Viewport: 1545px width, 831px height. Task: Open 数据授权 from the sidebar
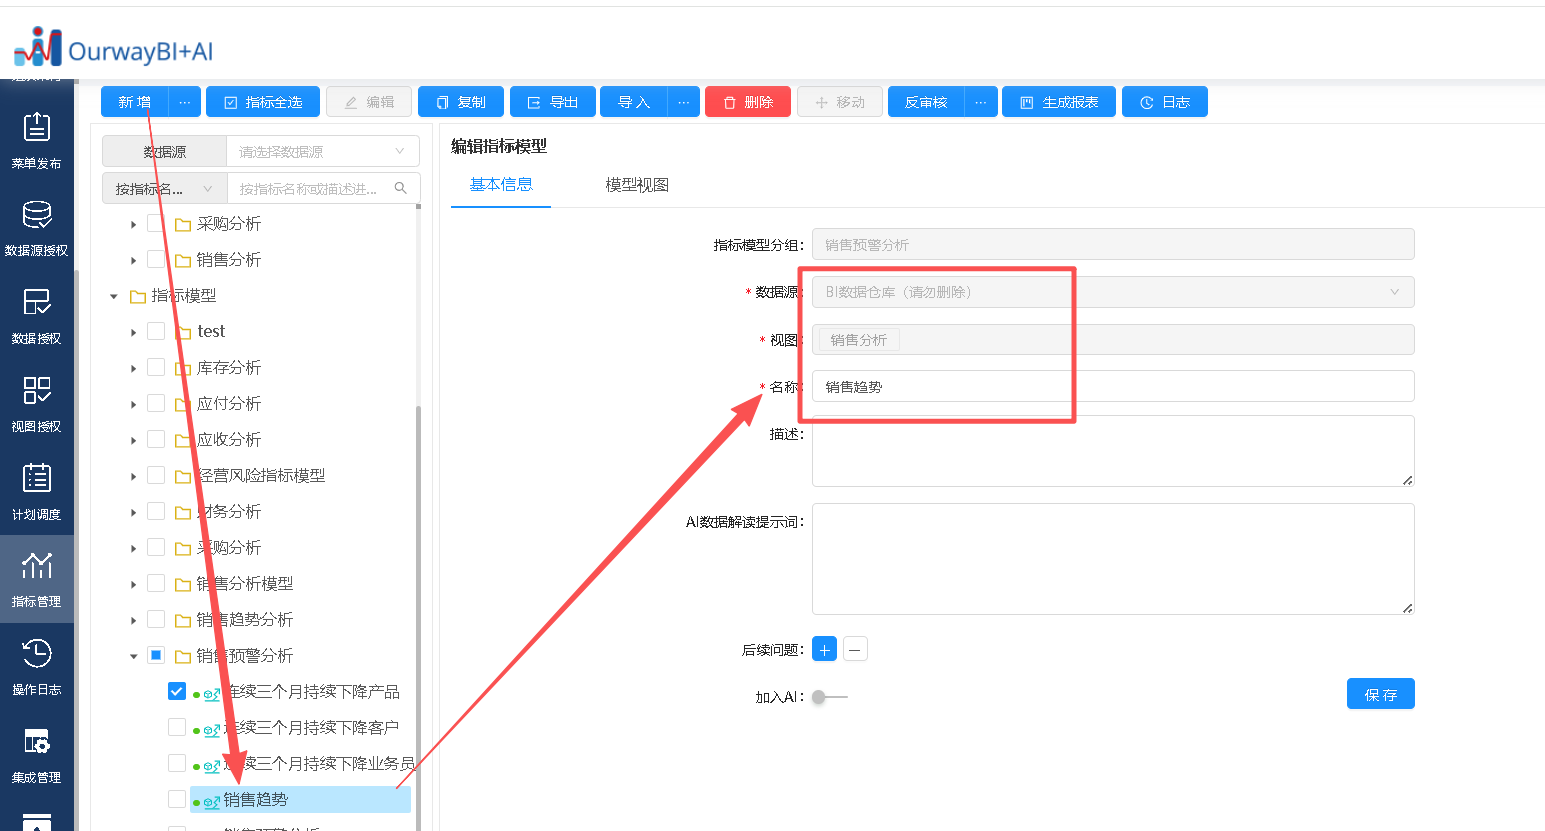coord(36,316)
